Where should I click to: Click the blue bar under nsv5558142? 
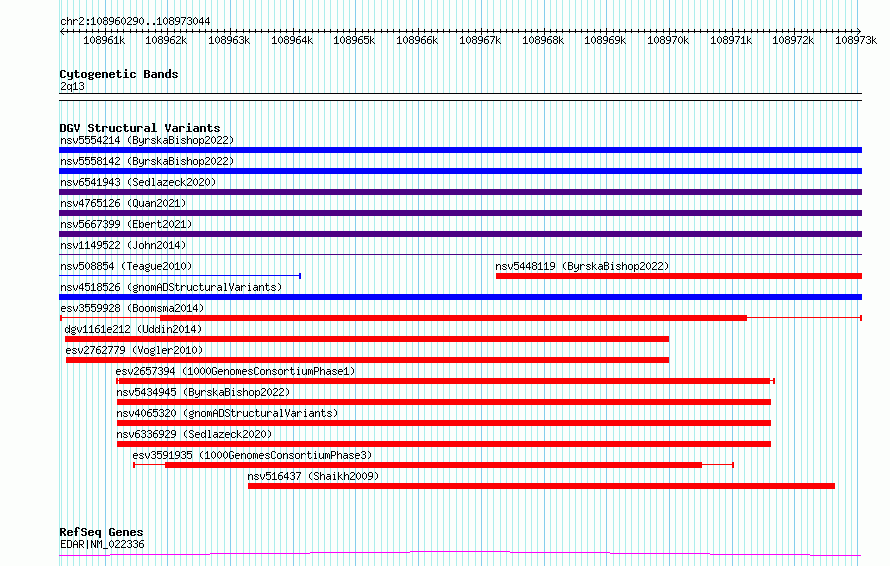coord(460,171)
